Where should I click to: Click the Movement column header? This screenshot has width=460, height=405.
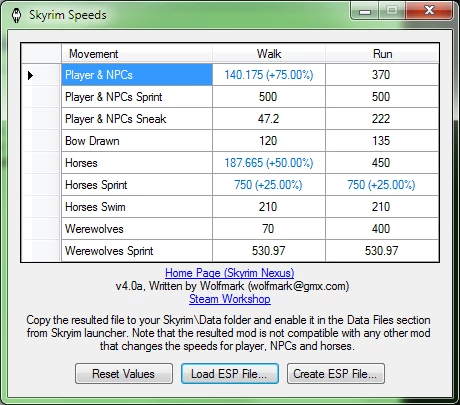[137, 54]
